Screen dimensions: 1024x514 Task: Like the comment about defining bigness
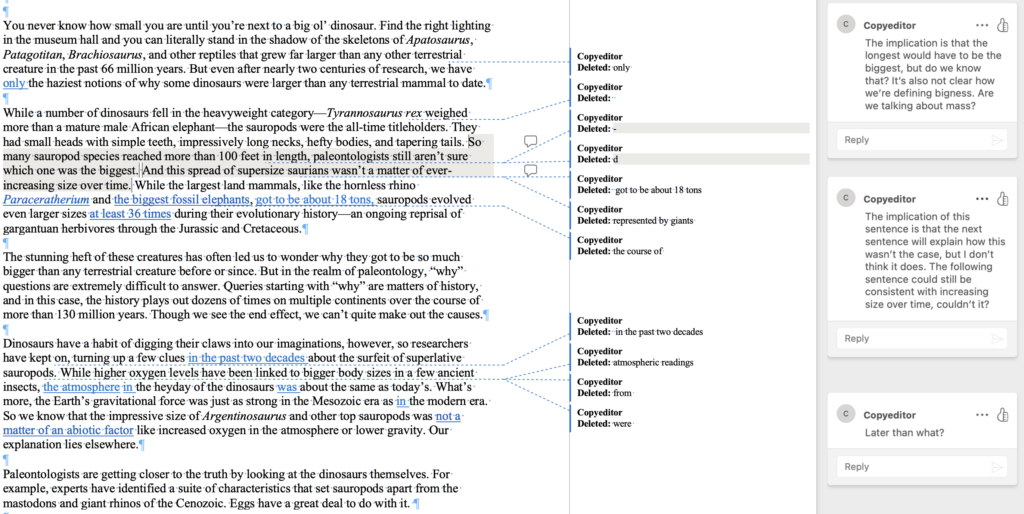[1002, 26]
